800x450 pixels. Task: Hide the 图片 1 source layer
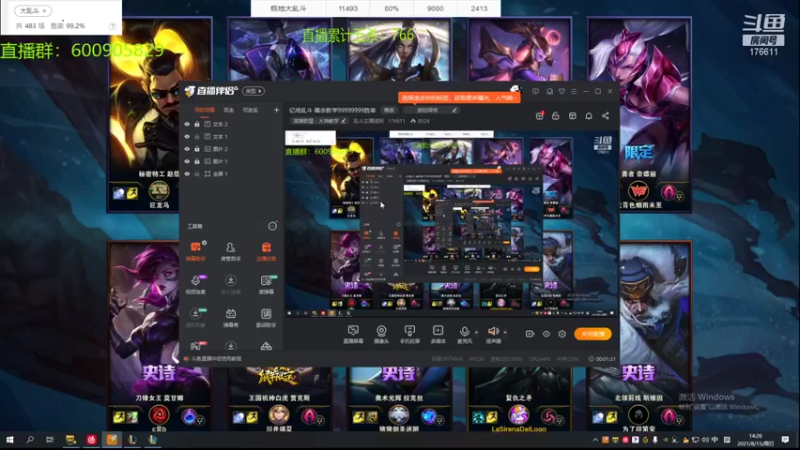click(x=187, y=161)
